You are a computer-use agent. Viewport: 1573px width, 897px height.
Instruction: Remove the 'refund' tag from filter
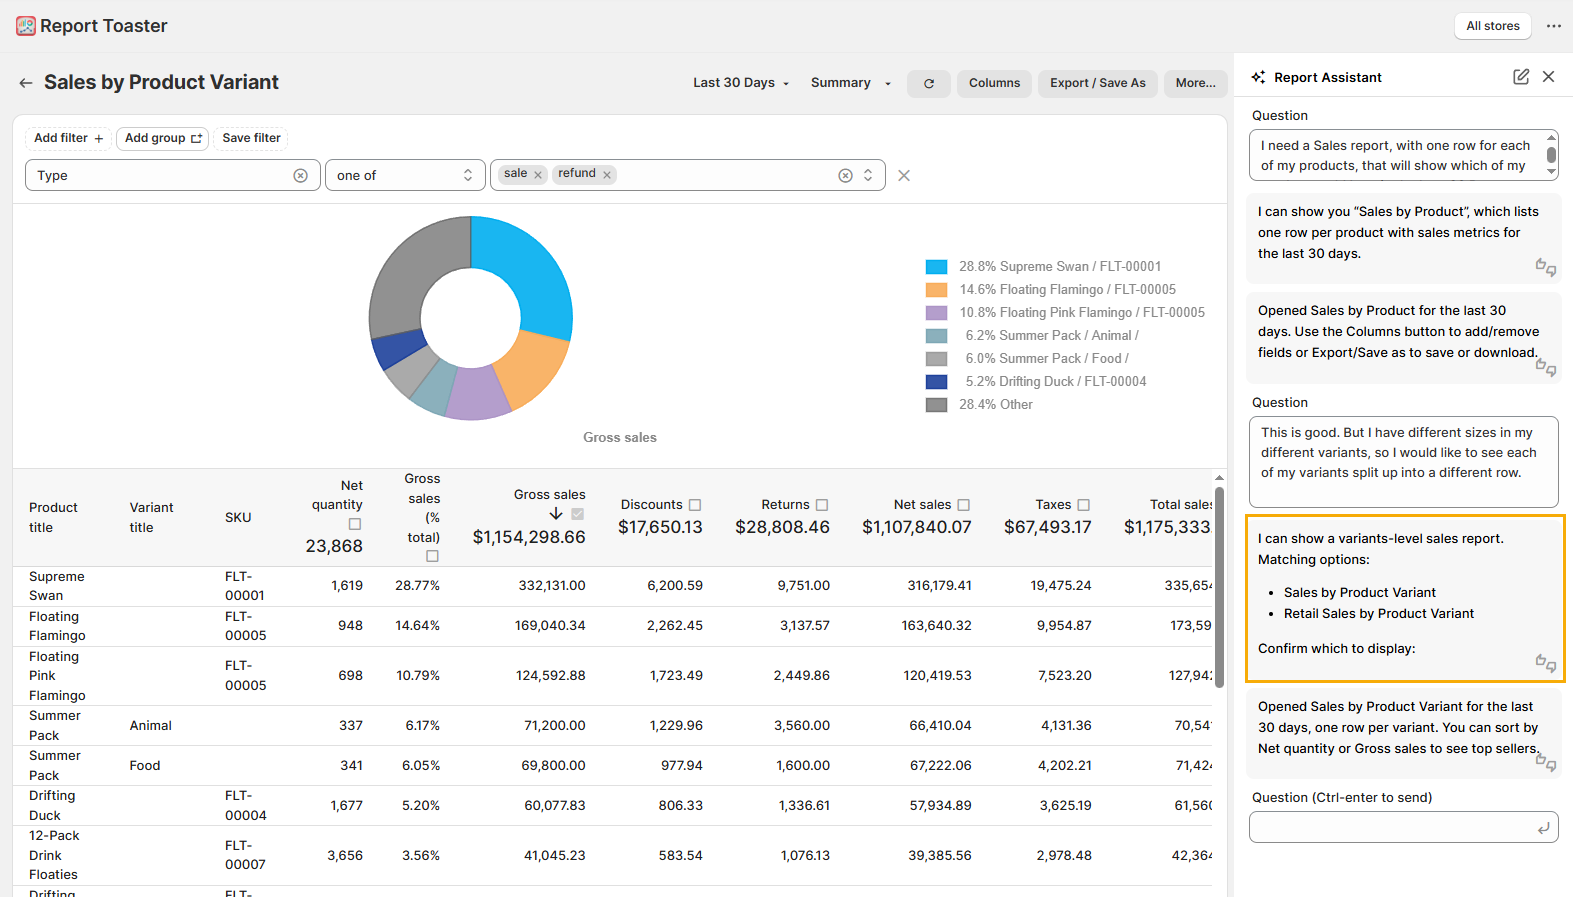(x=607, y=175)
